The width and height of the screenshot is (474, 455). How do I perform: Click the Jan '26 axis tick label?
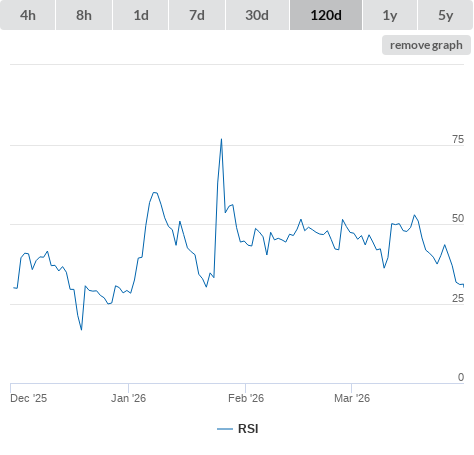coord(128,398)
